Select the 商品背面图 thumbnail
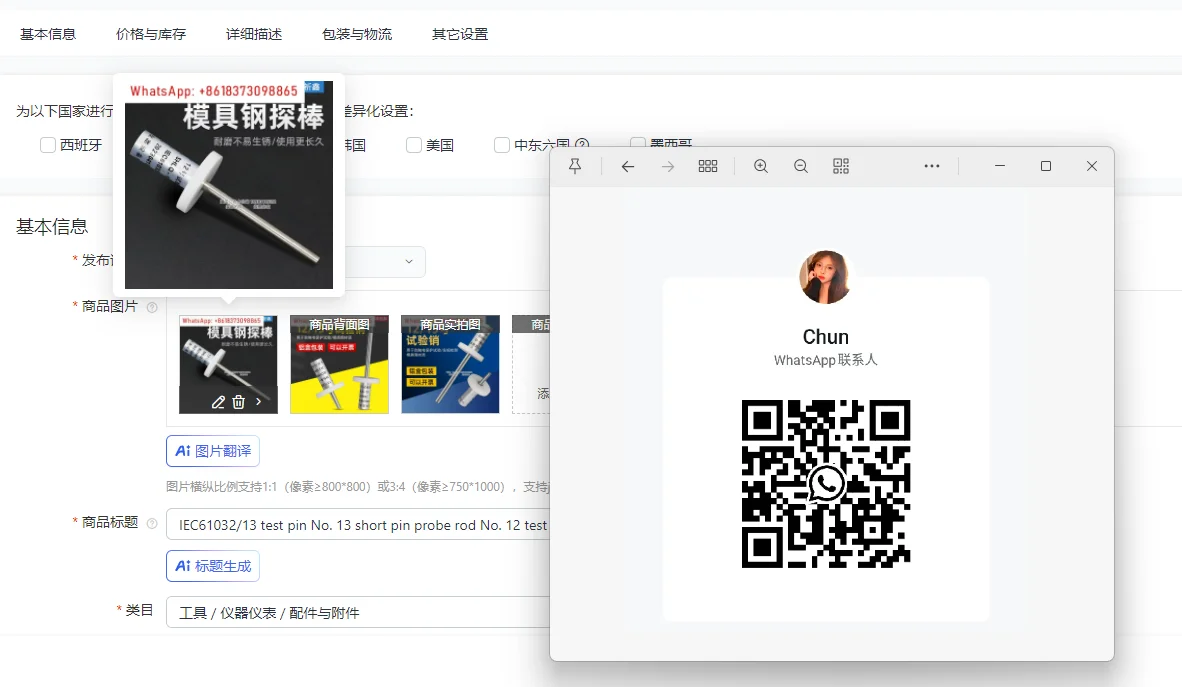 click(339, 365)
